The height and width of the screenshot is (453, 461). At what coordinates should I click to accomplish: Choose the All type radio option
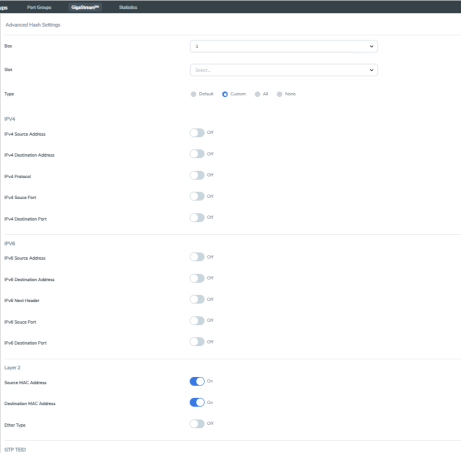257,94
